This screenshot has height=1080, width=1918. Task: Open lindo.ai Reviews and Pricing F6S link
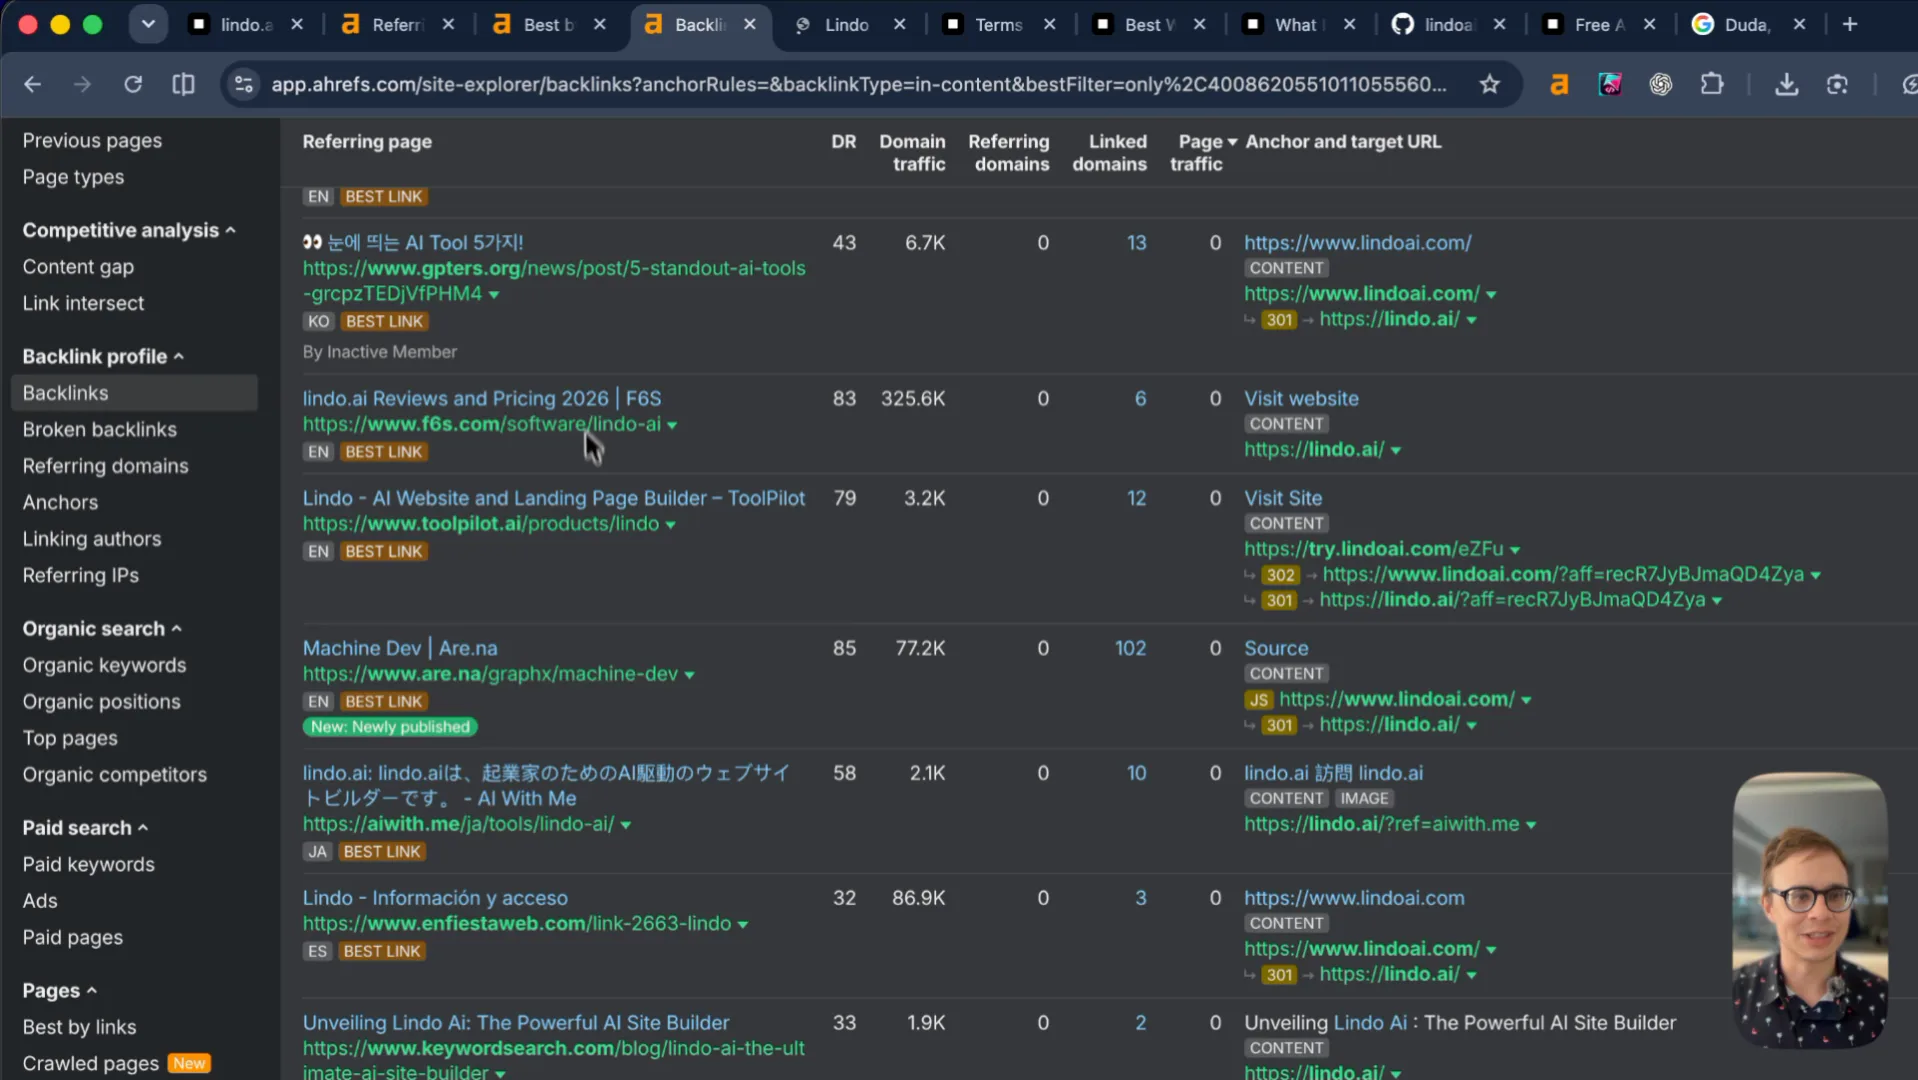(482, 399)
